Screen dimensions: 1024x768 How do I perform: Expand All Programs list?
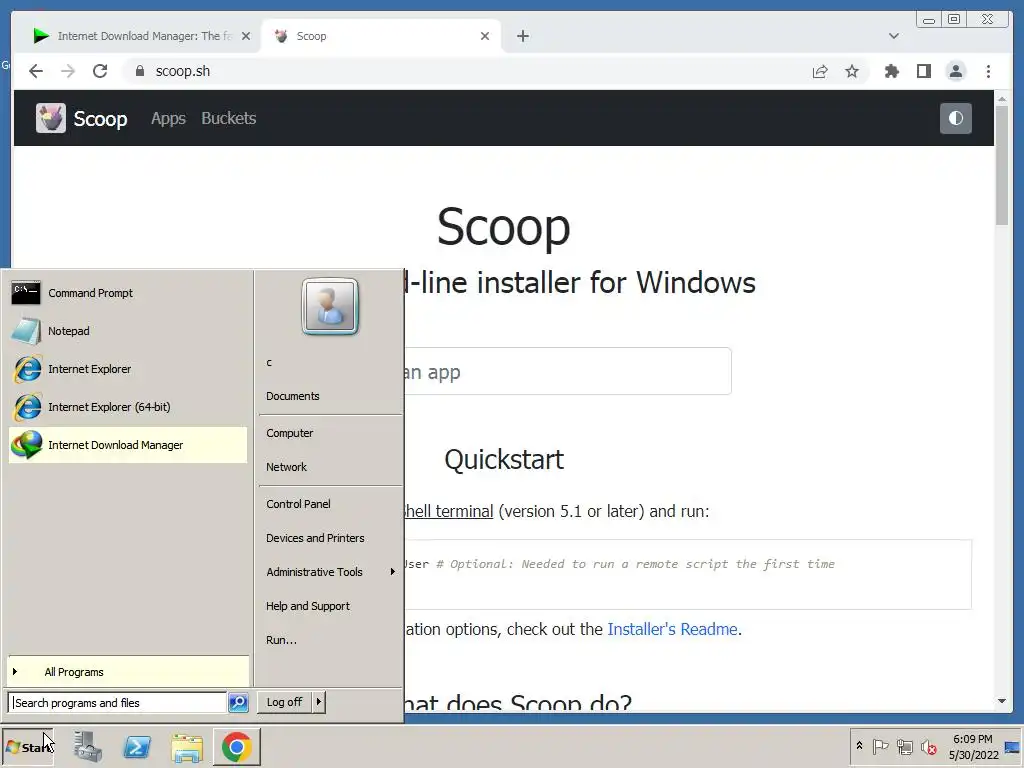(128, 672)
